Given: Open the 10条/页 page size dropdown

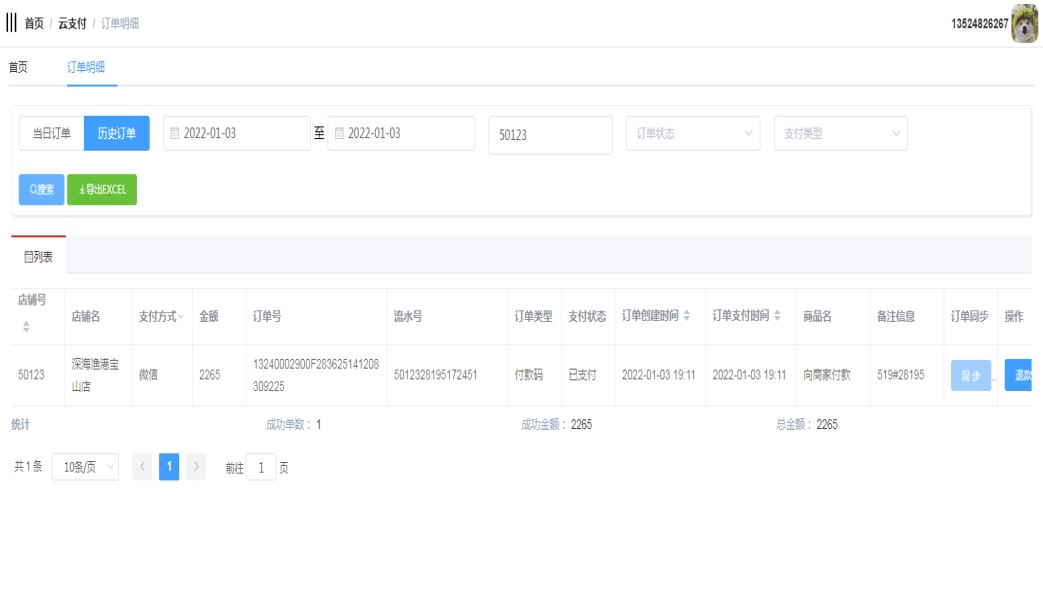Looking at the screenshot, I should tap(84, 467).
